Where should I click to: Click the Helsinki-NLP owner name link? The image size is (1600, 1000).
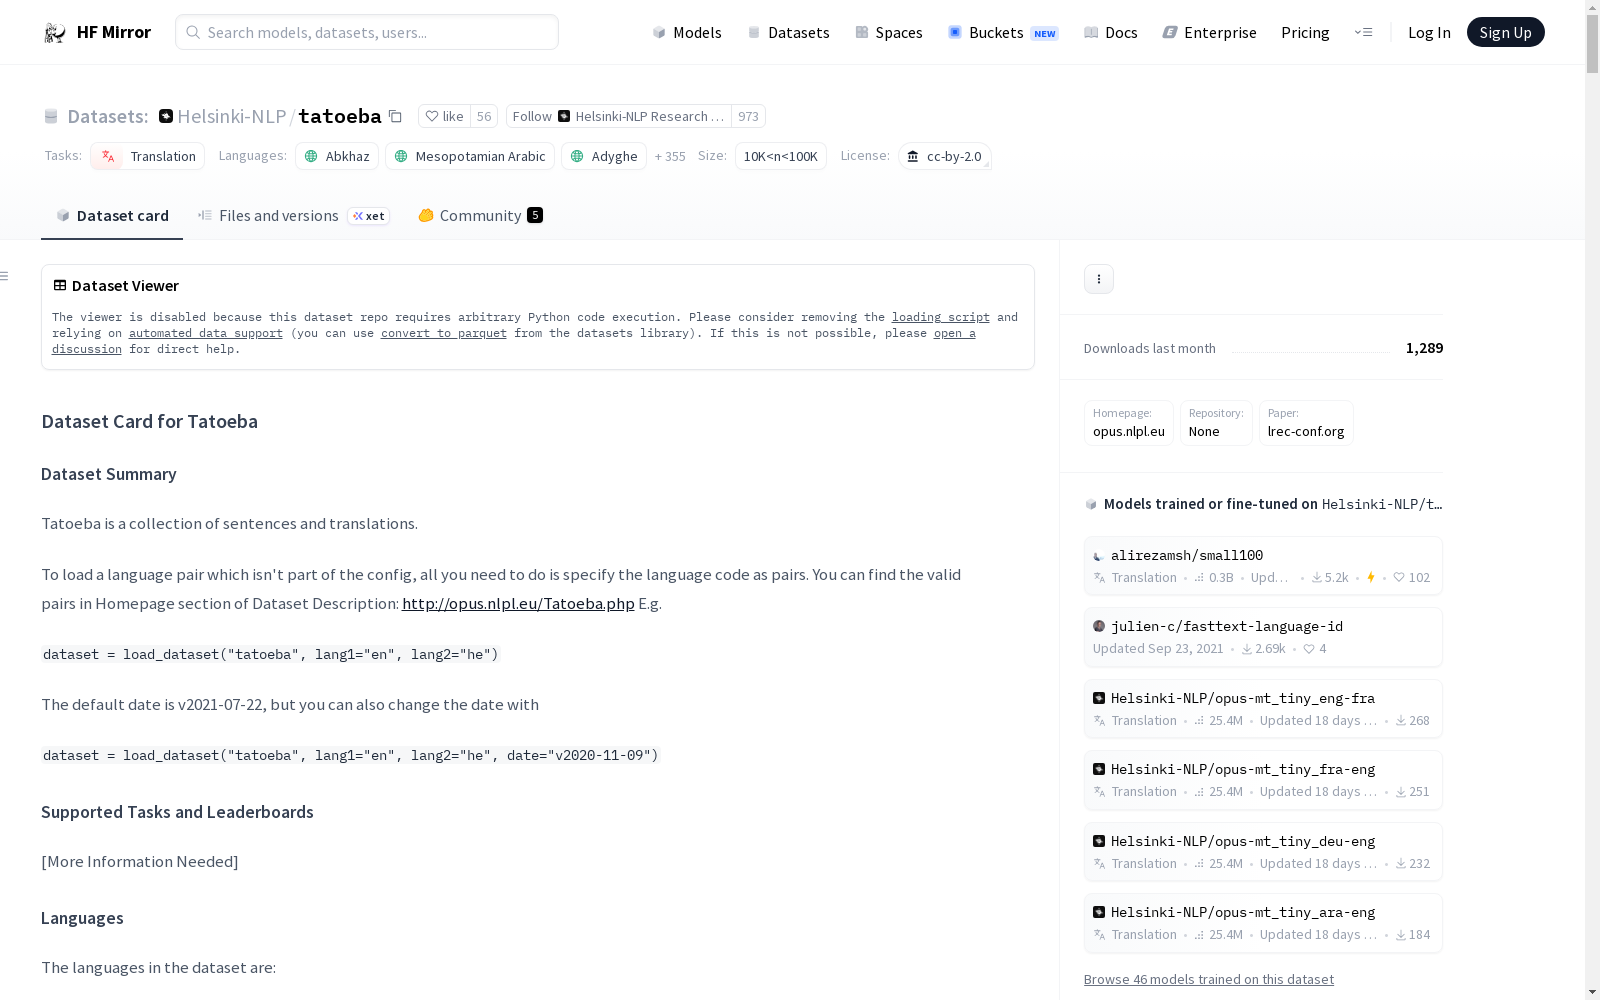232,117
